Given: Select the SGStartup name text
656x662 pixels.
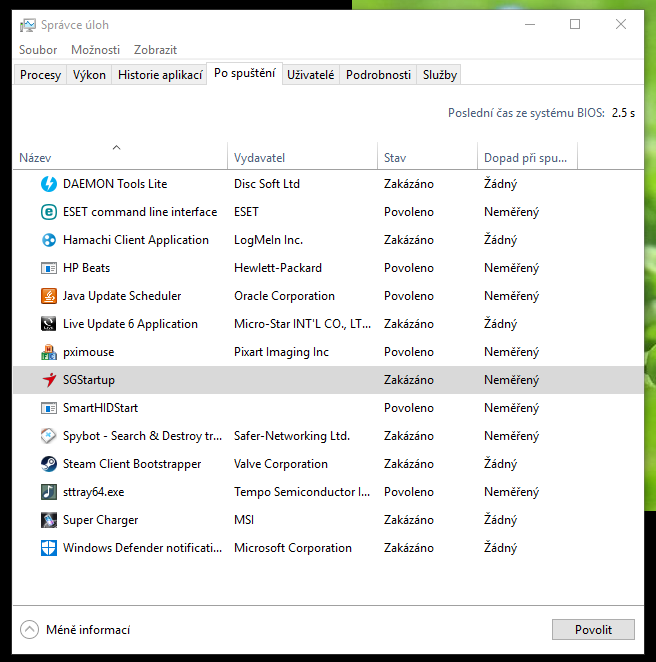Looking at the screenshot, I should click(x=89, y=380).
